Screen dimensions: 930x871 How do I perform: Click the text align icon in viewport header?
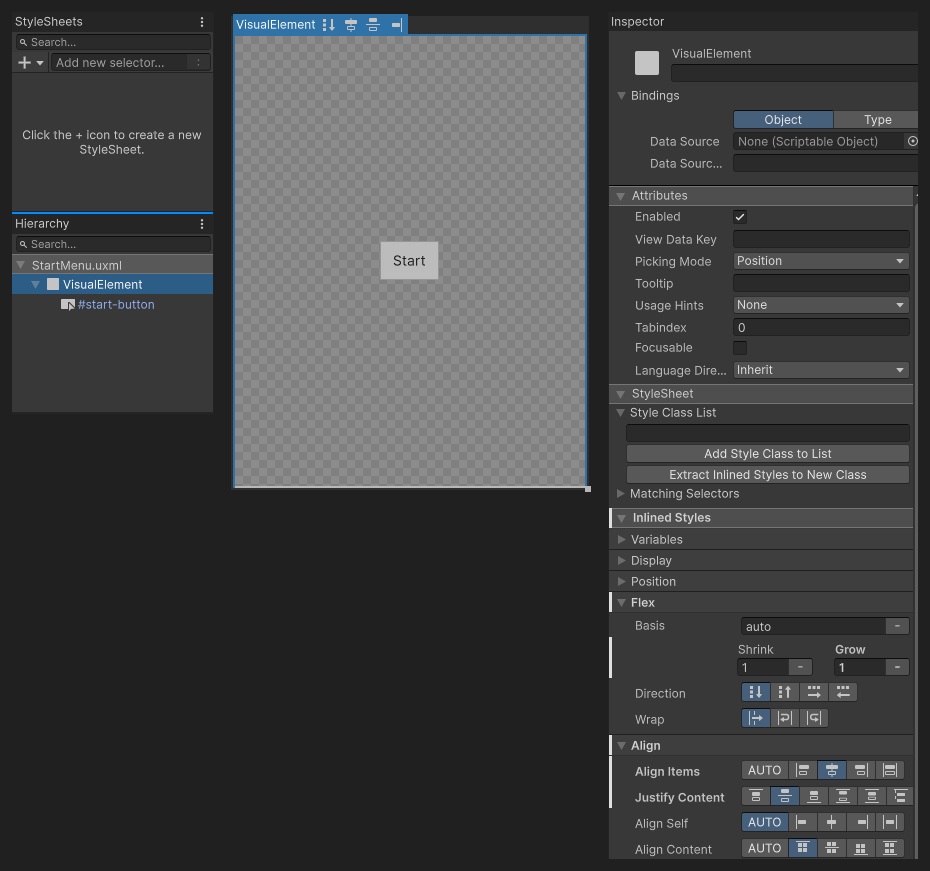[396, 25]
